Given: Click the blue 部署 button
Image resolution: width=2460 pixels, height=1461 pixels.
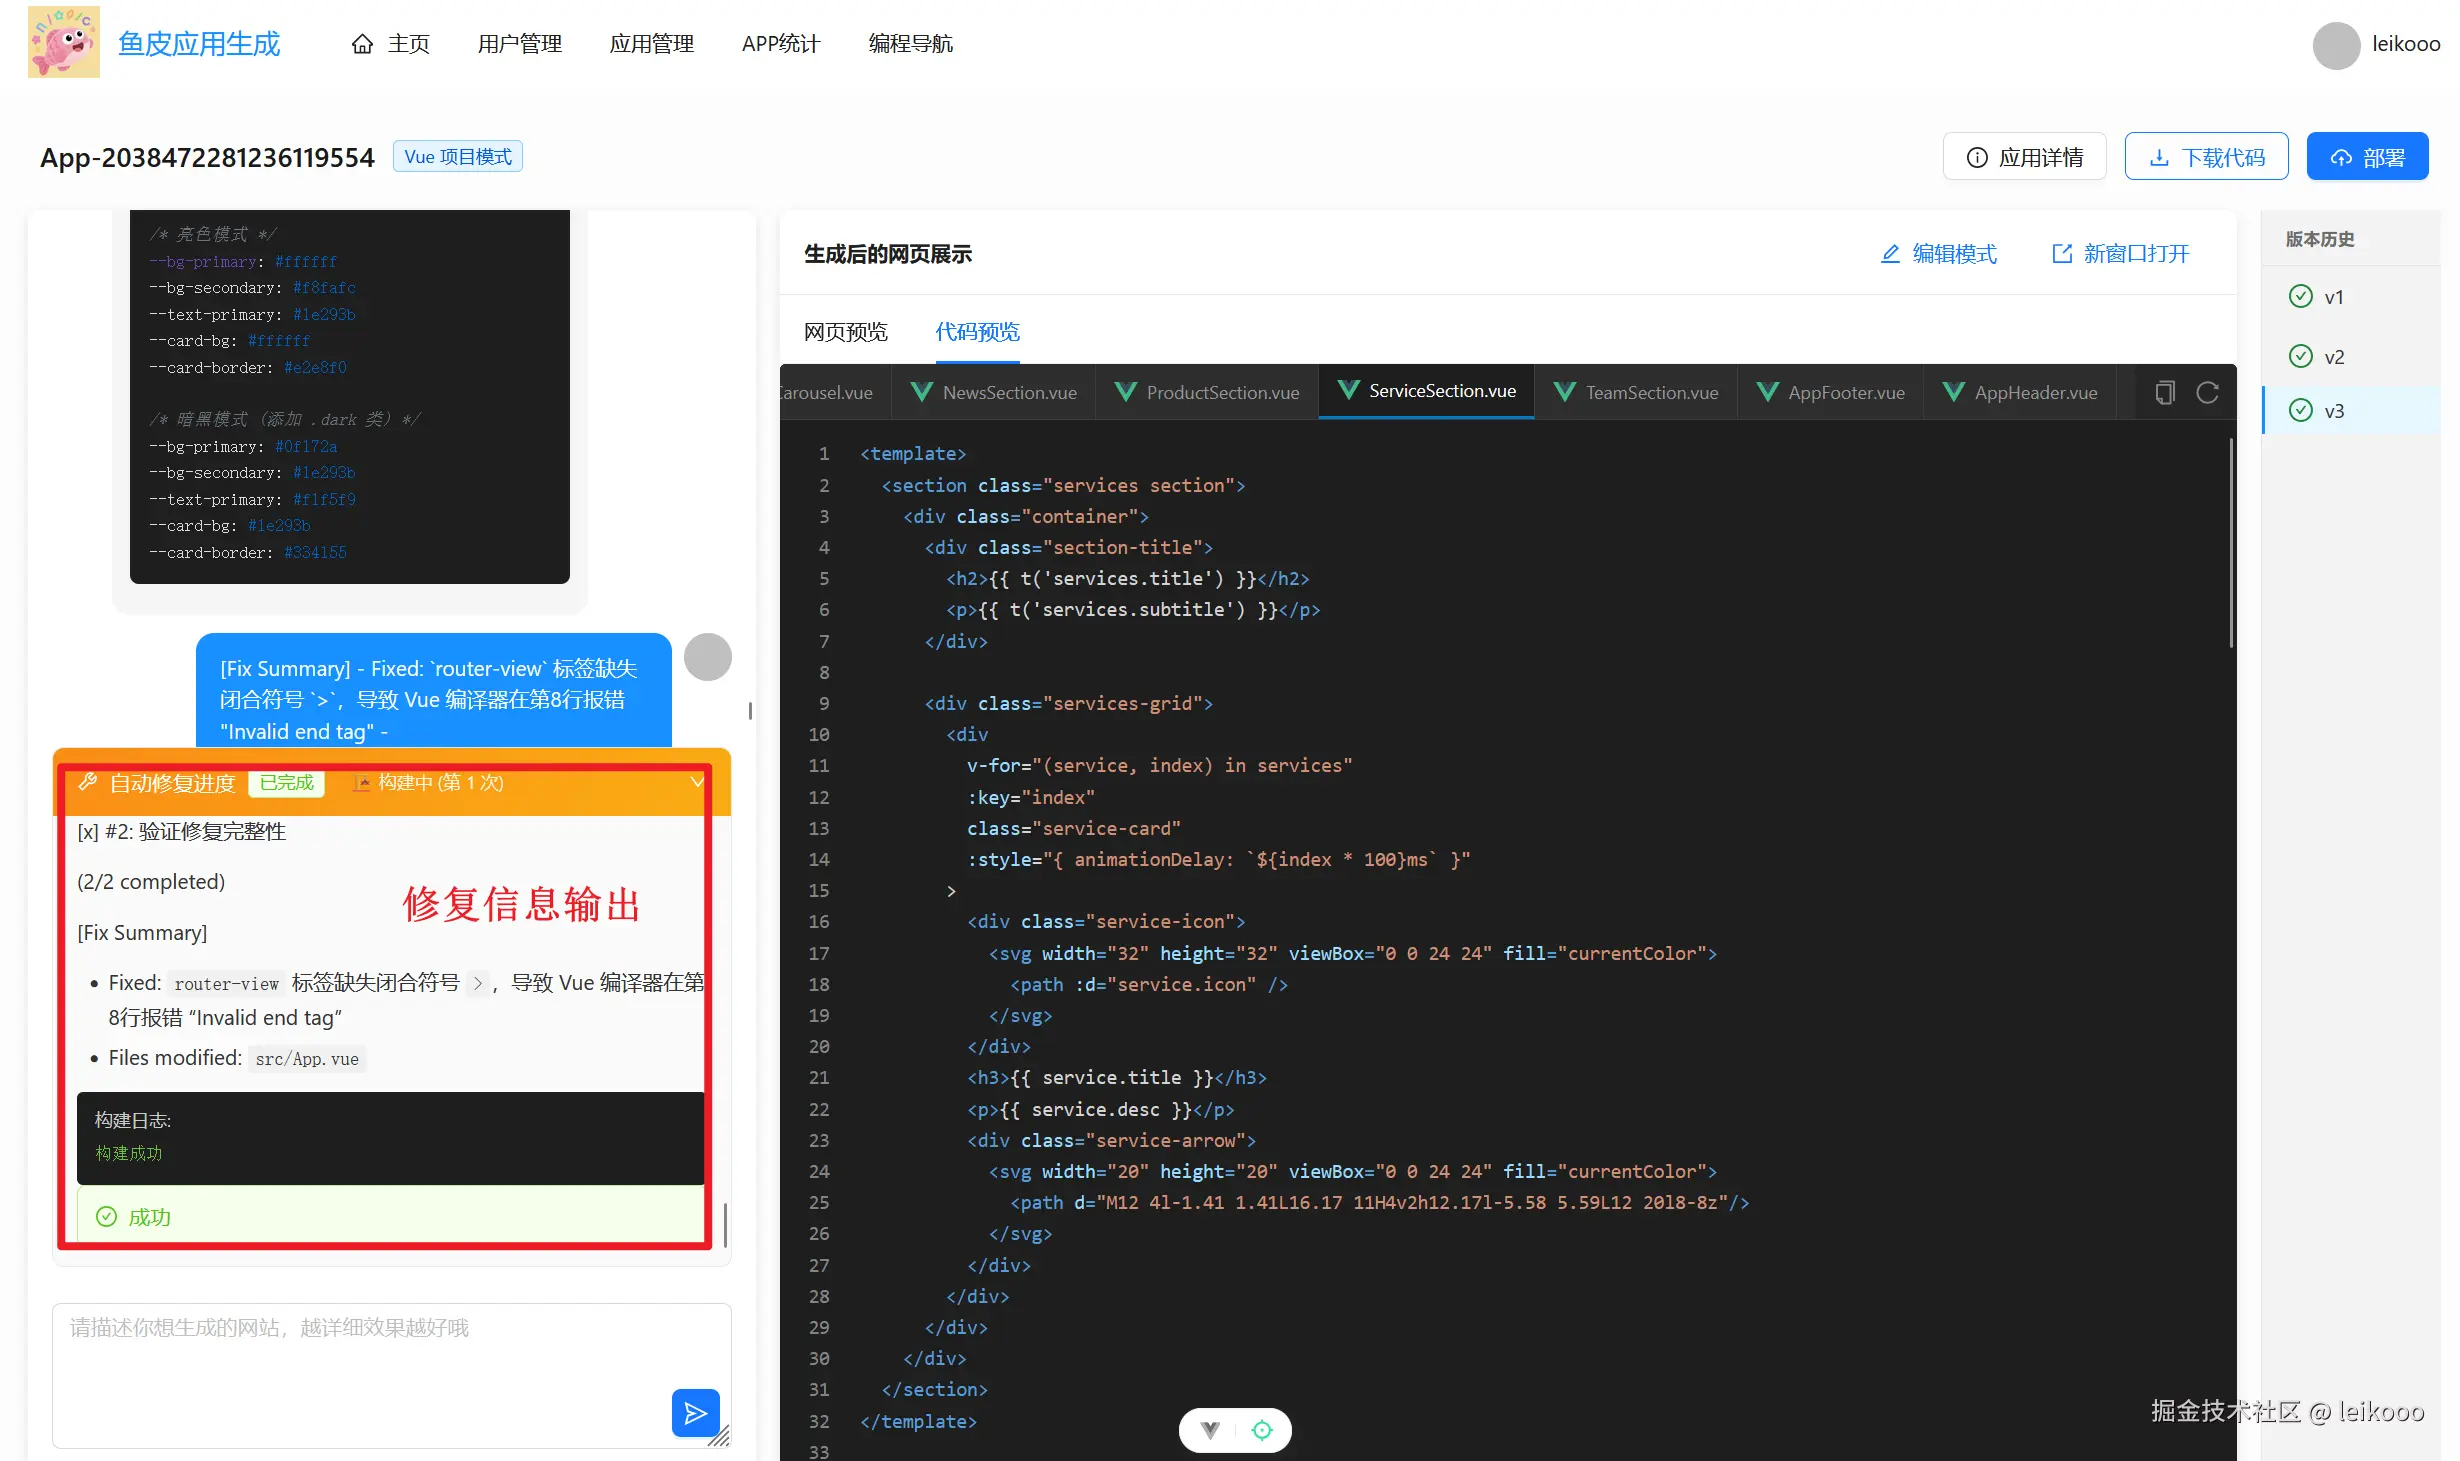Looking at the screenshot, I should click(x=2367, y=157).
